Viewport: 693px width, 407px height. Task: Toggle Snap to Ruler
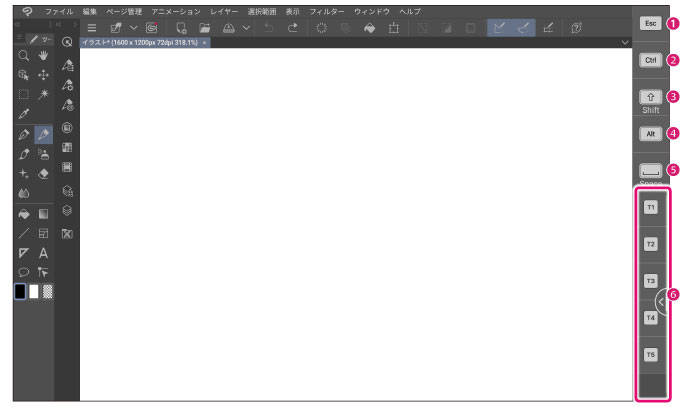coord(499,28)
